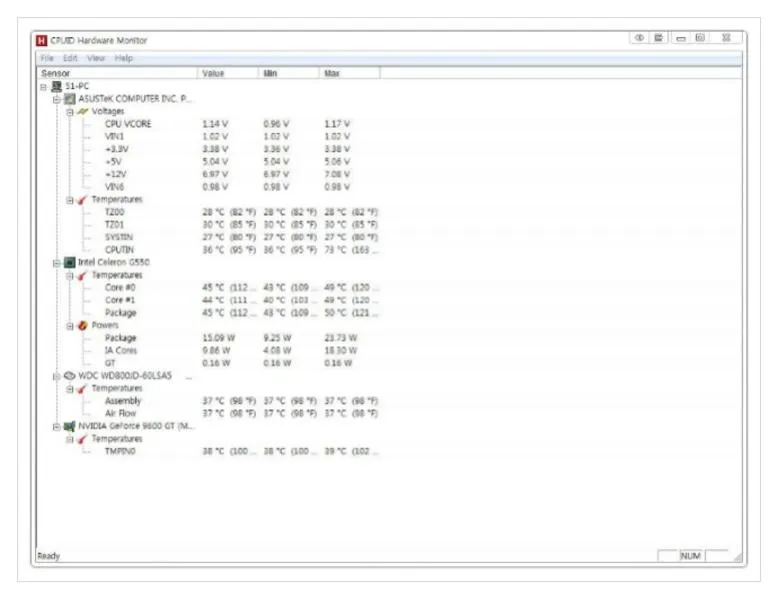Click the Sensor column header
The width and height of the screenshot is (778, 599).
tap(117, 73)
